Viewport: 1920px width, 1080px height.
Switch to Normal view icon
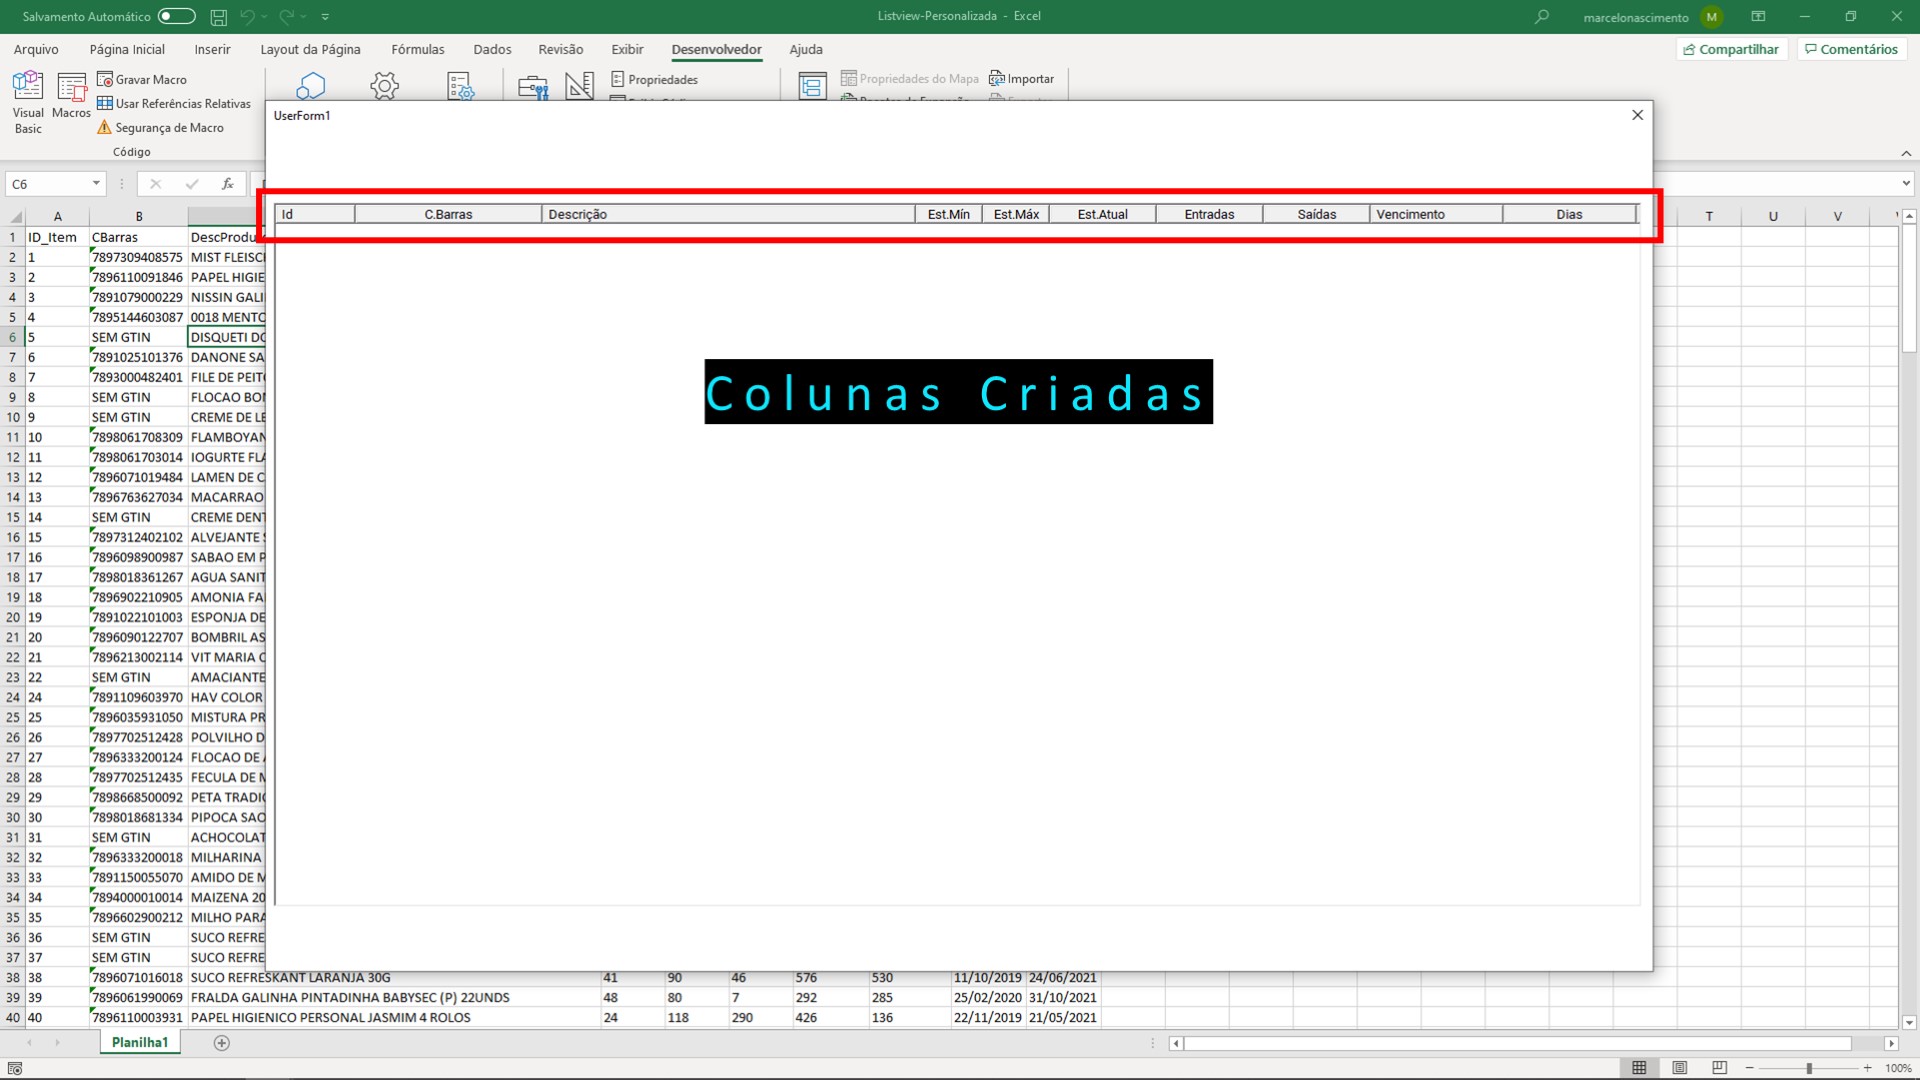pyautogui.click(x=1639, y=1068)
